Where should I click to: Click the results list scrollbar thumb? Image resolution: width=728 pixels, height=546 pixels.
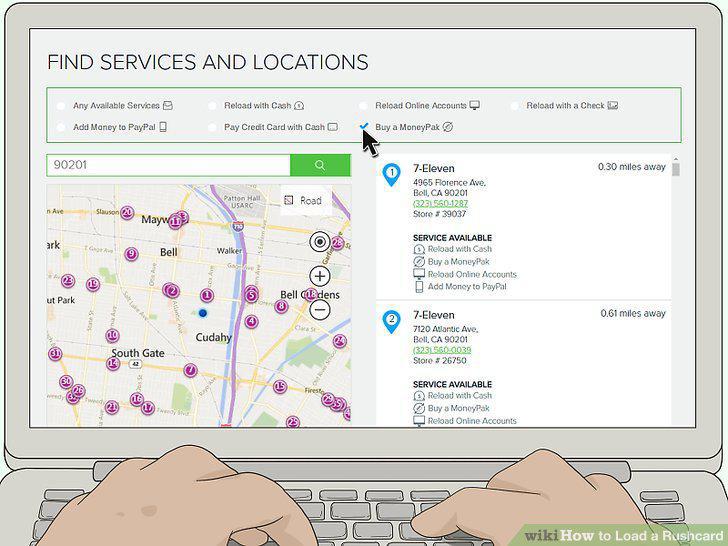click(676, 169)
